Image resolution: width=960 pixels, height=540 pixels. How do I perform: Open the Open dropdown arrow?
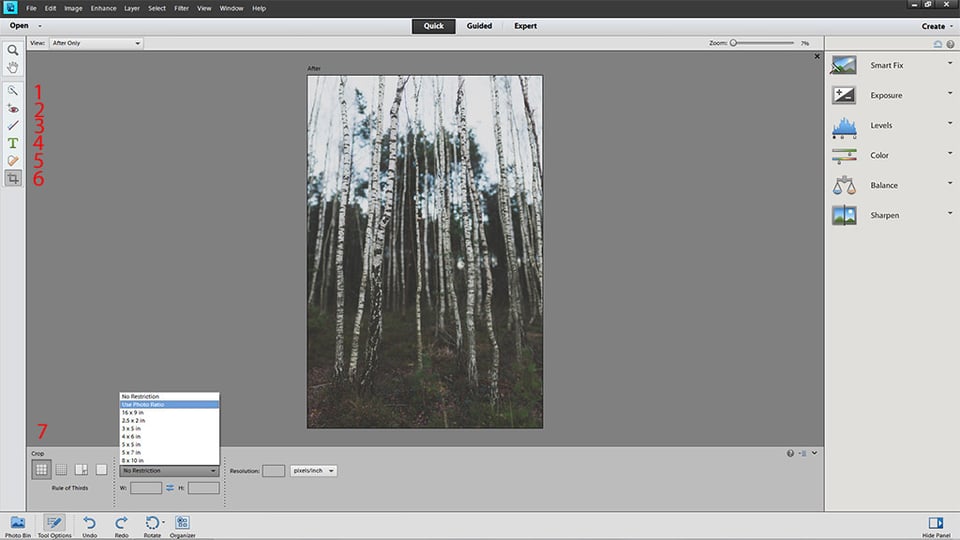coord(40,26)
